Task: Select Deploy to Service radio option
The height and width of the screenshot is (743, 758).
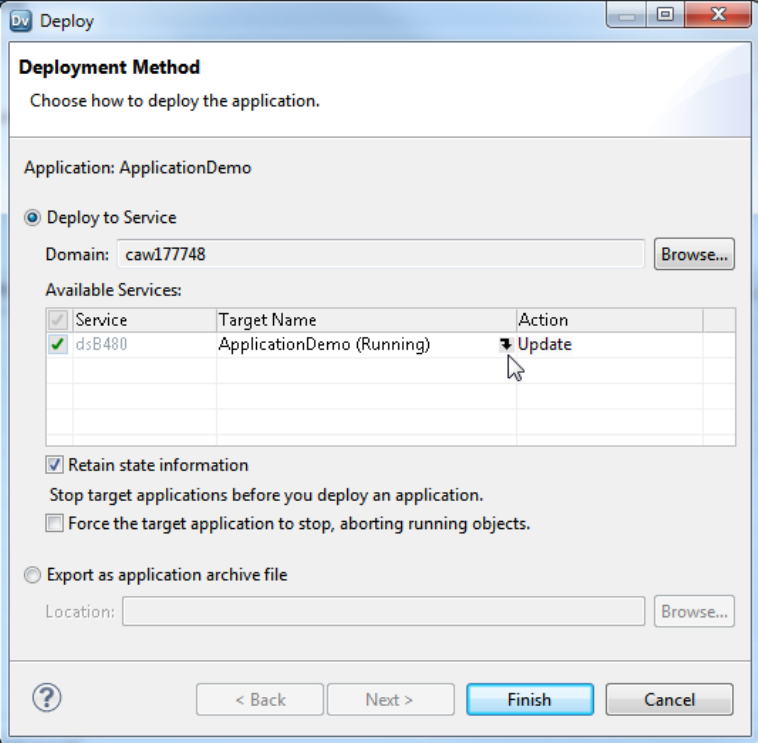Action: click(x=33, y=217)
